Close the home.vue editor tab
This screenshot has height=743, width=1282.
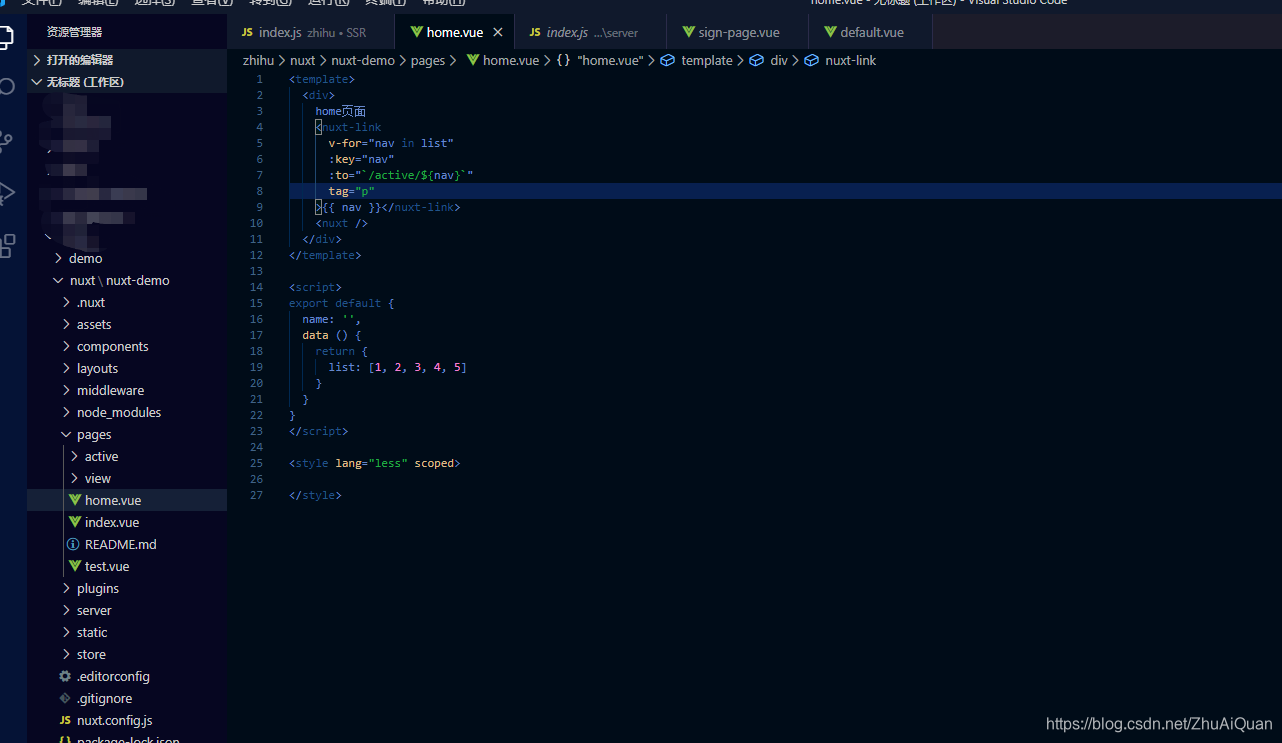pyautogui.click(x=498, y=32)
